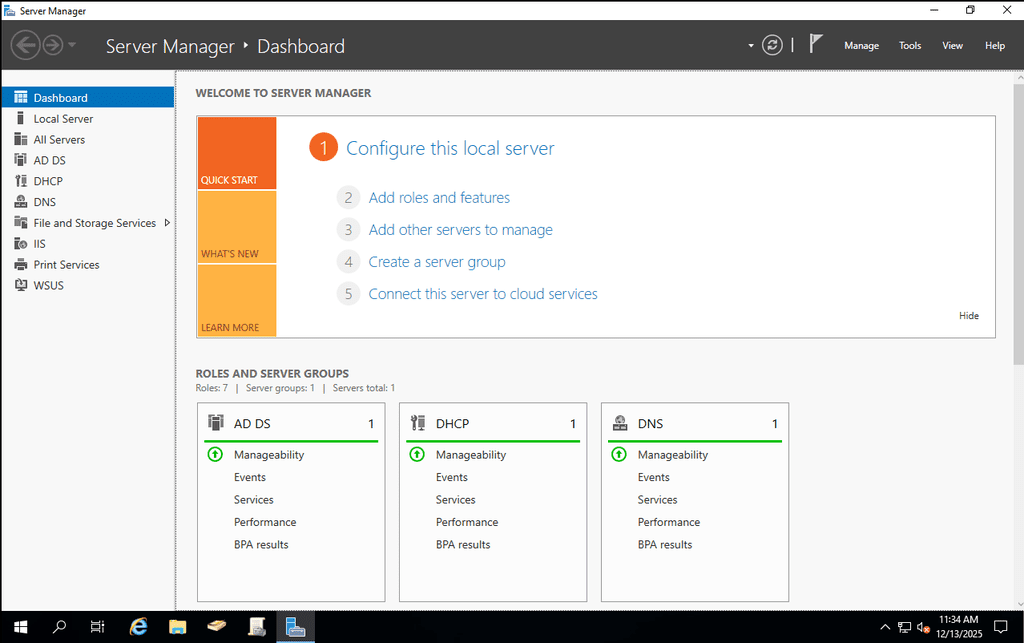Select the WSUS icon in the sidebar

[x=20, y=286]
